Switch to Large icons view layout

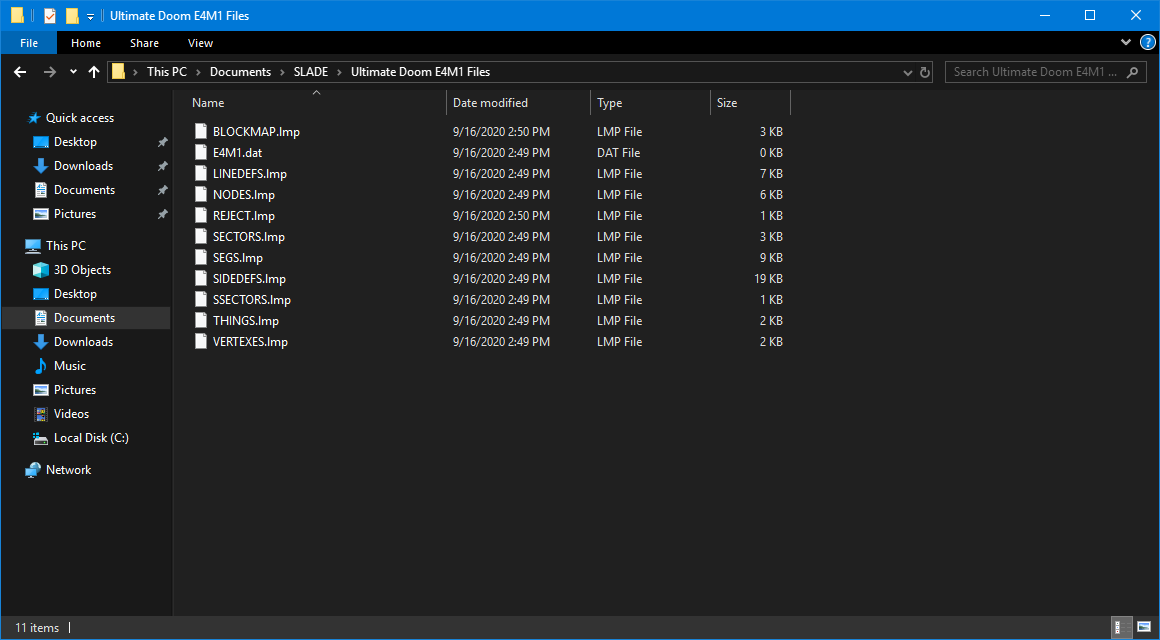(x=1143, y=628)
